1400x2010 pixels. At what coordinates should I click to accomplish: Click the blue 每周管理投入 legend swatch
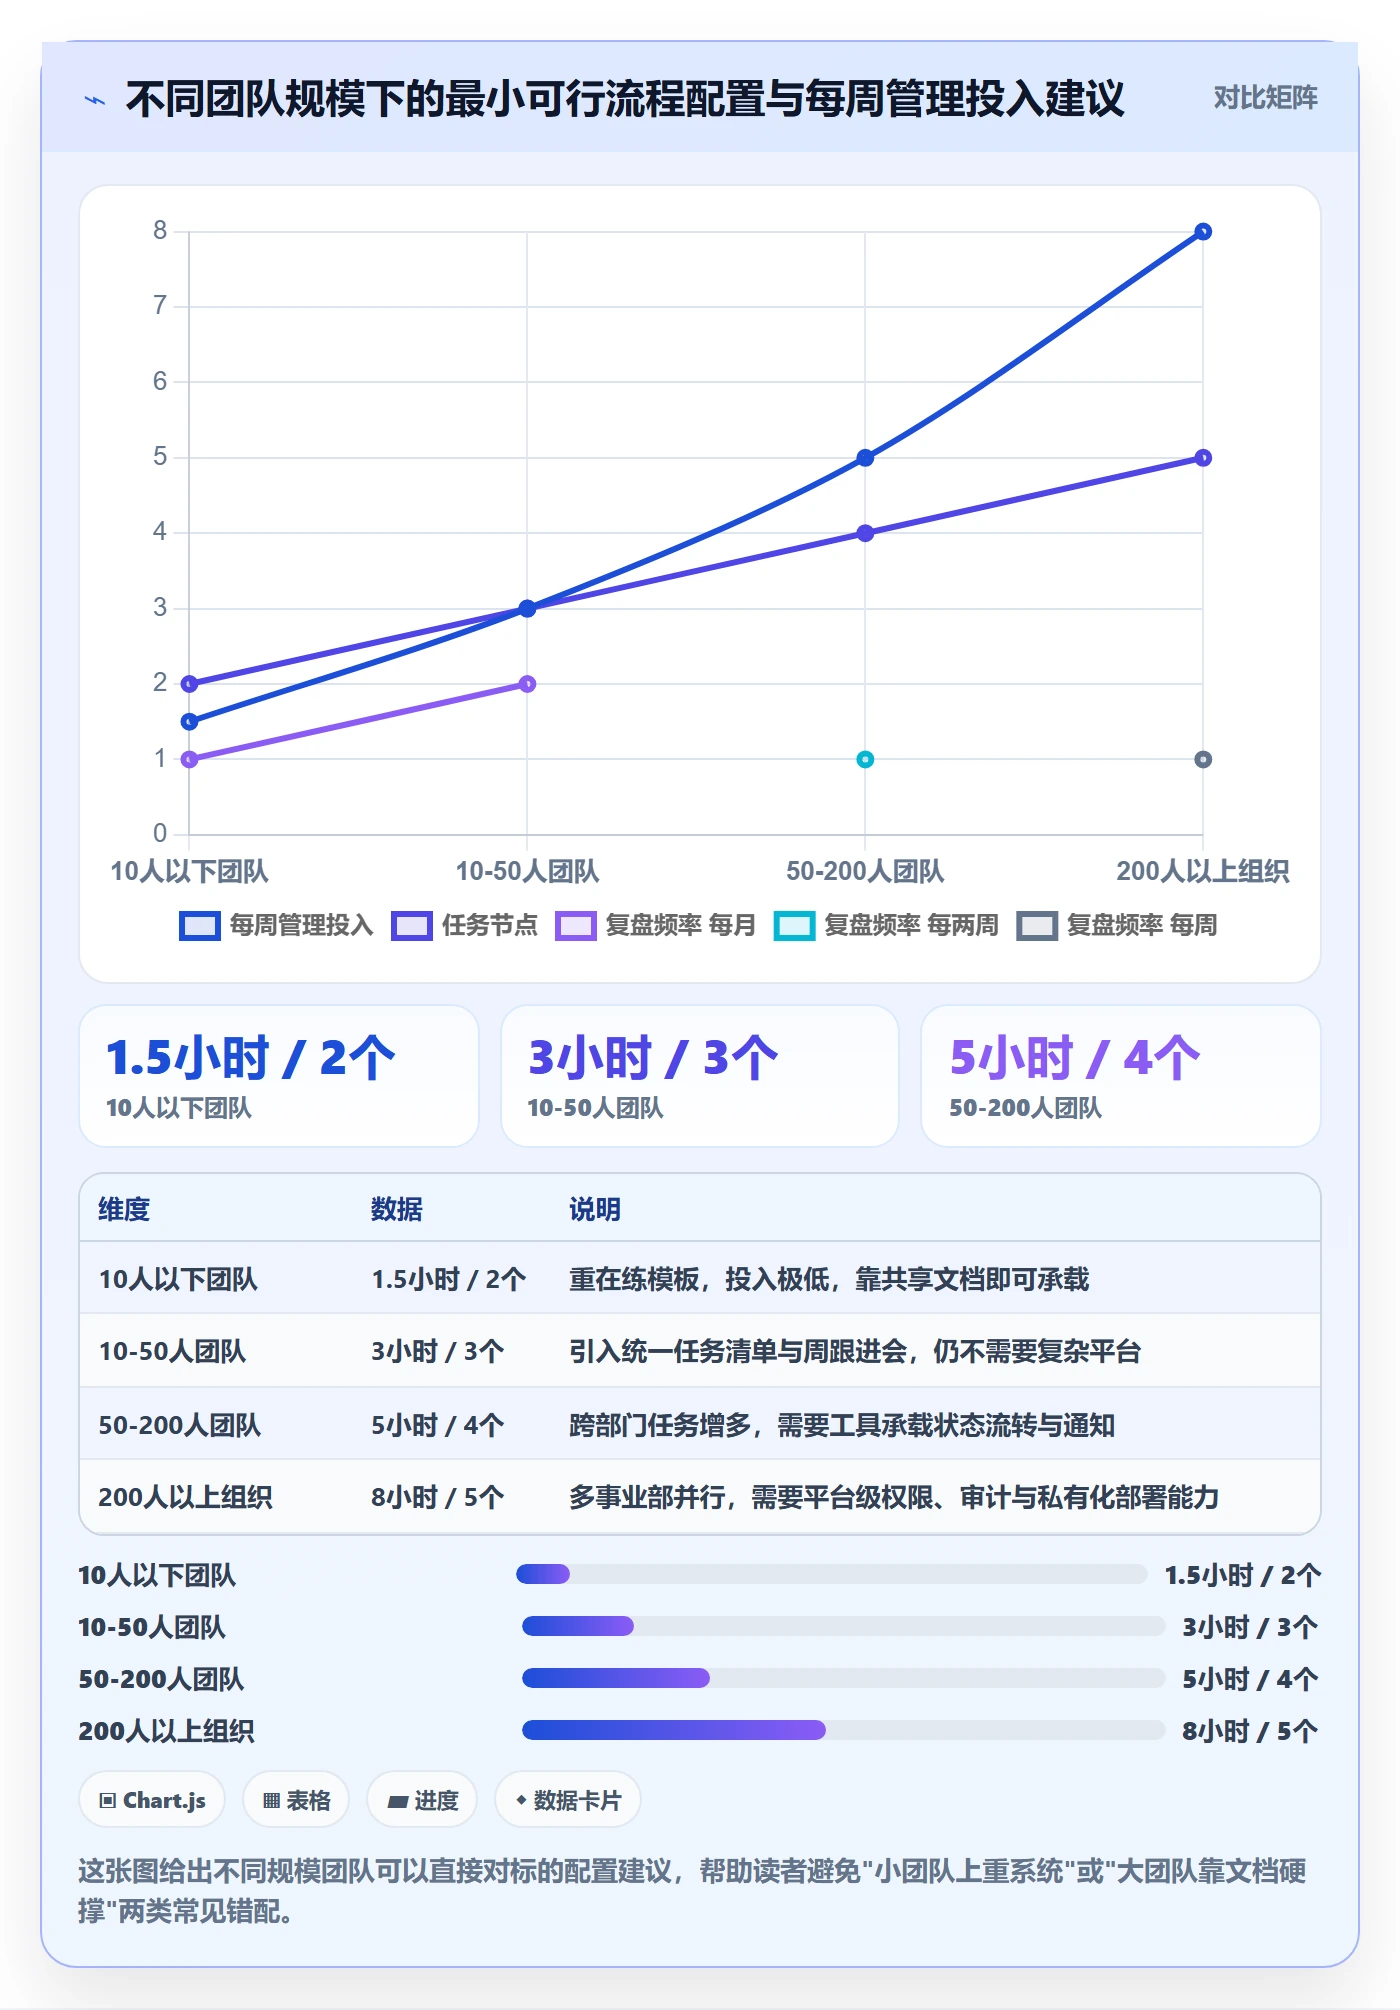coord(199,926)
